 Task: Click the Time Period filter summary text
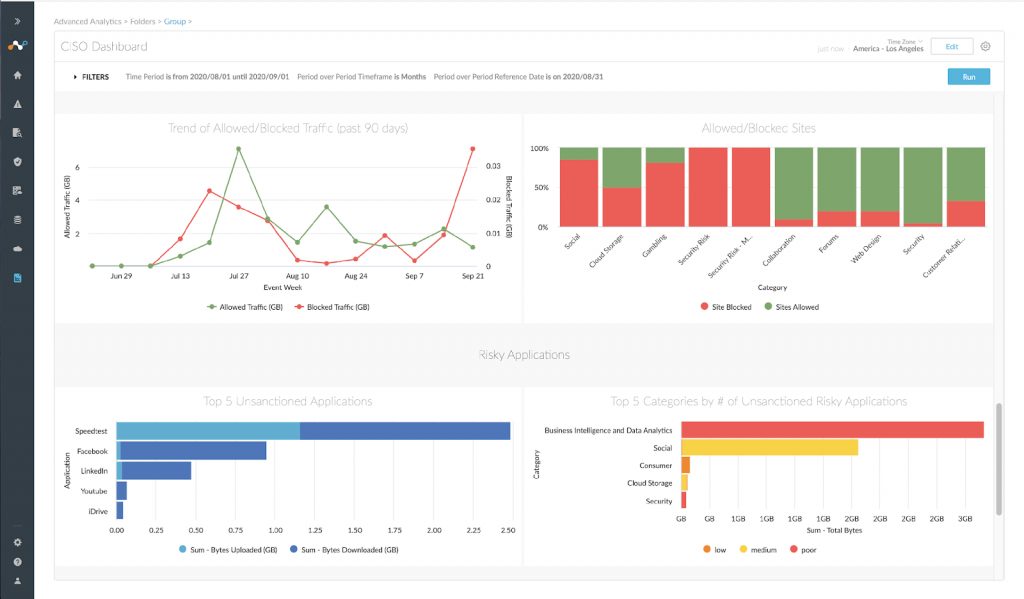tap(207, 77)
